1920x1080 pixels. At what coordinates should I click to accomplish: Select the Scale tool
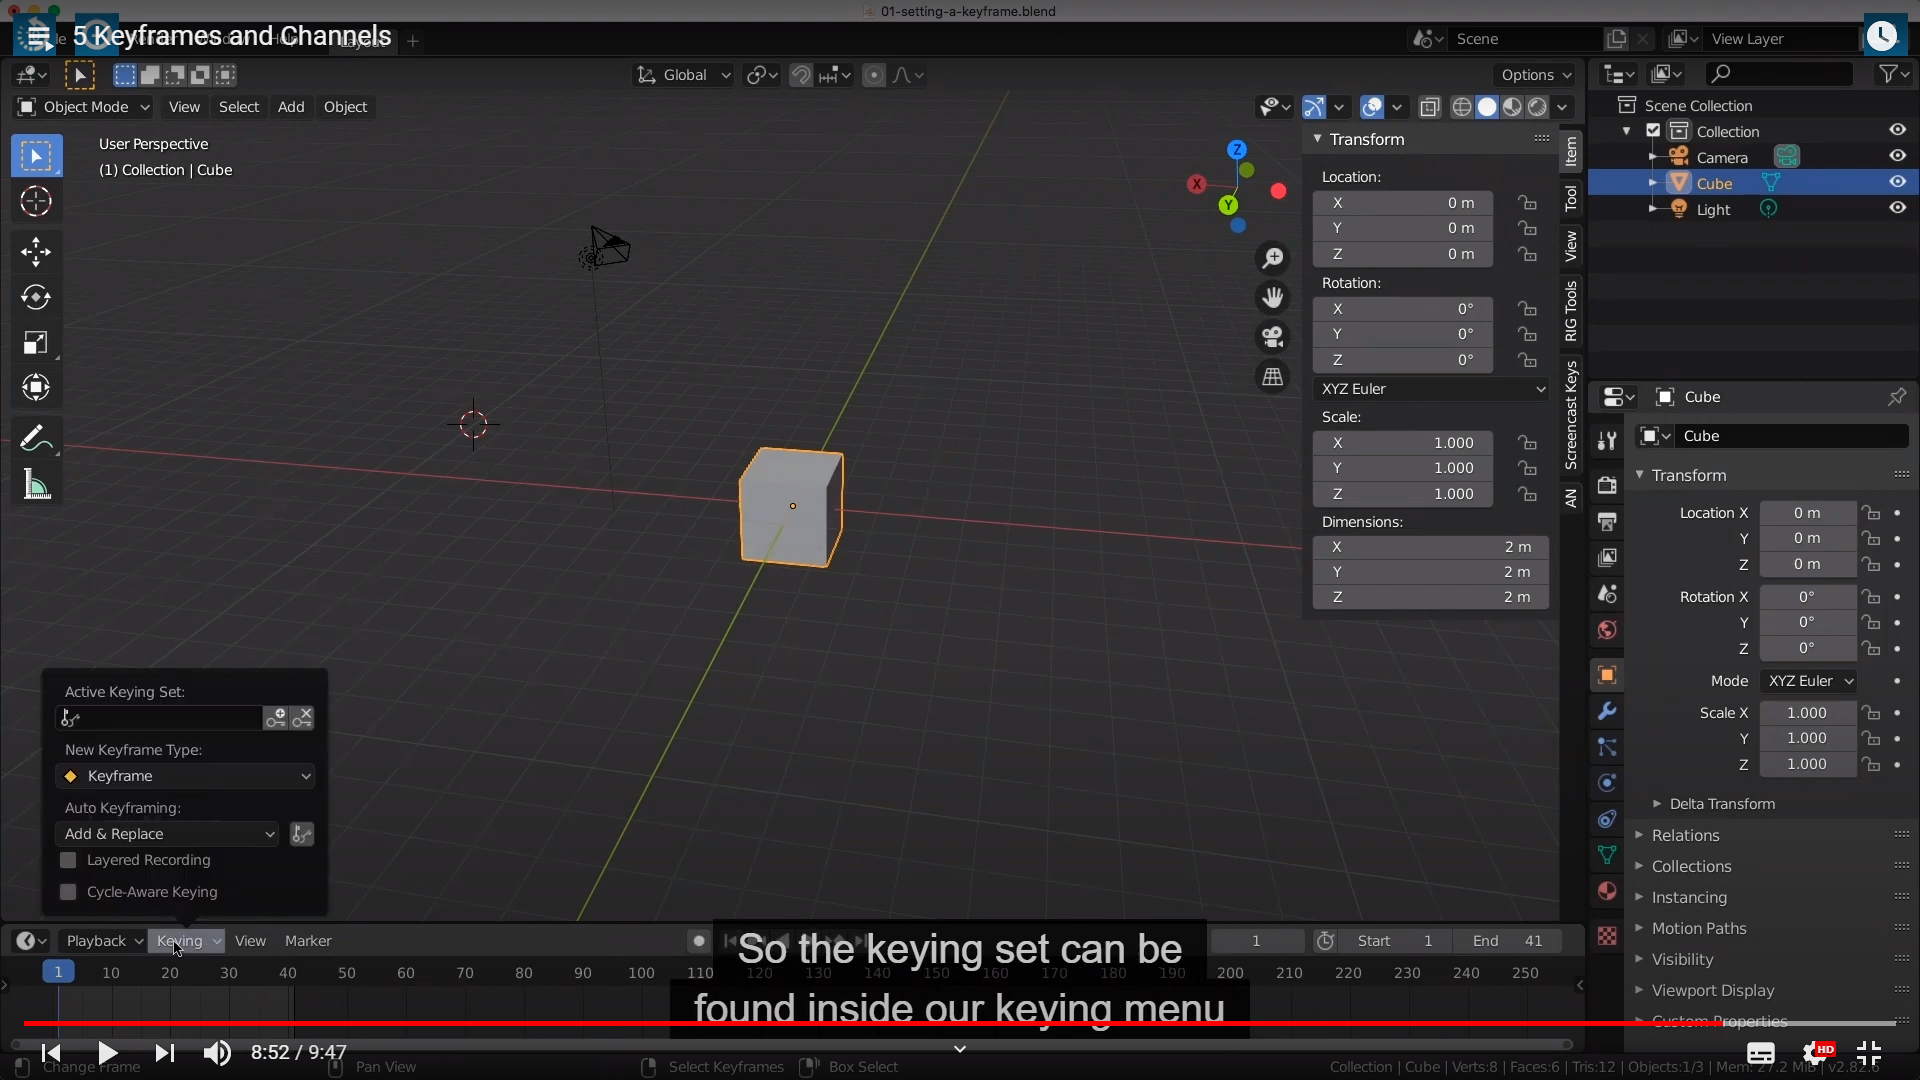pyautogui.click(x=36, y=343)
